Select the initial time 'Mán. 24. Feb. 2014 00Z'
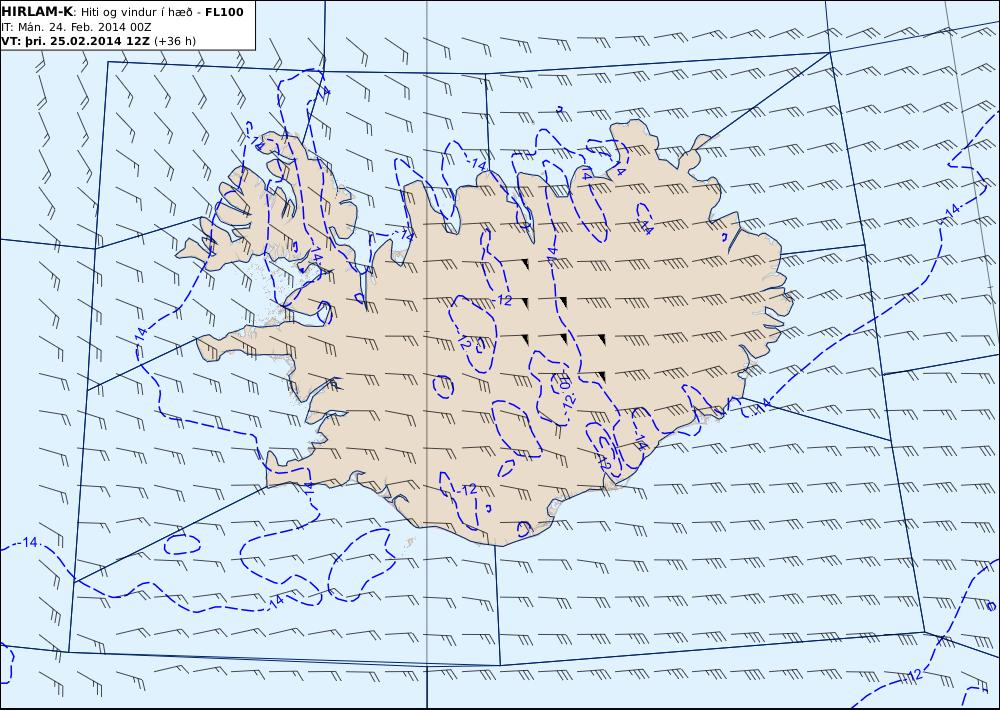 point(84,27)
